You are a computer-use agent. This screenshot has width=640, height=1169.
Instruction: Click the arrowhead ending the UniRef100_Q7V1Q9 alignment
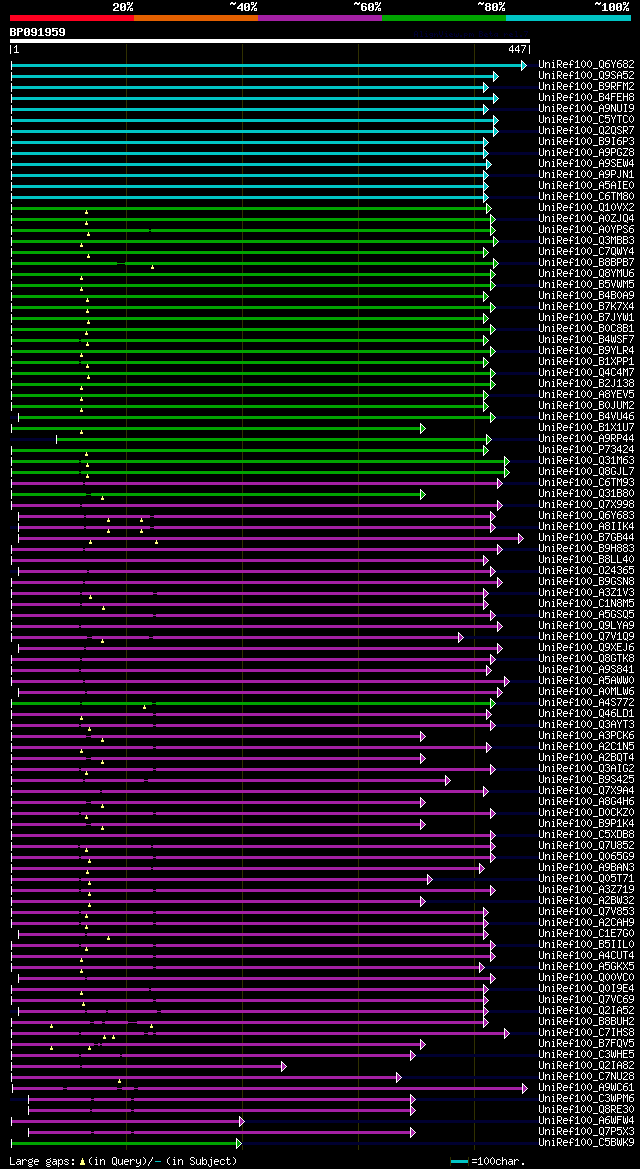point(460,637)
